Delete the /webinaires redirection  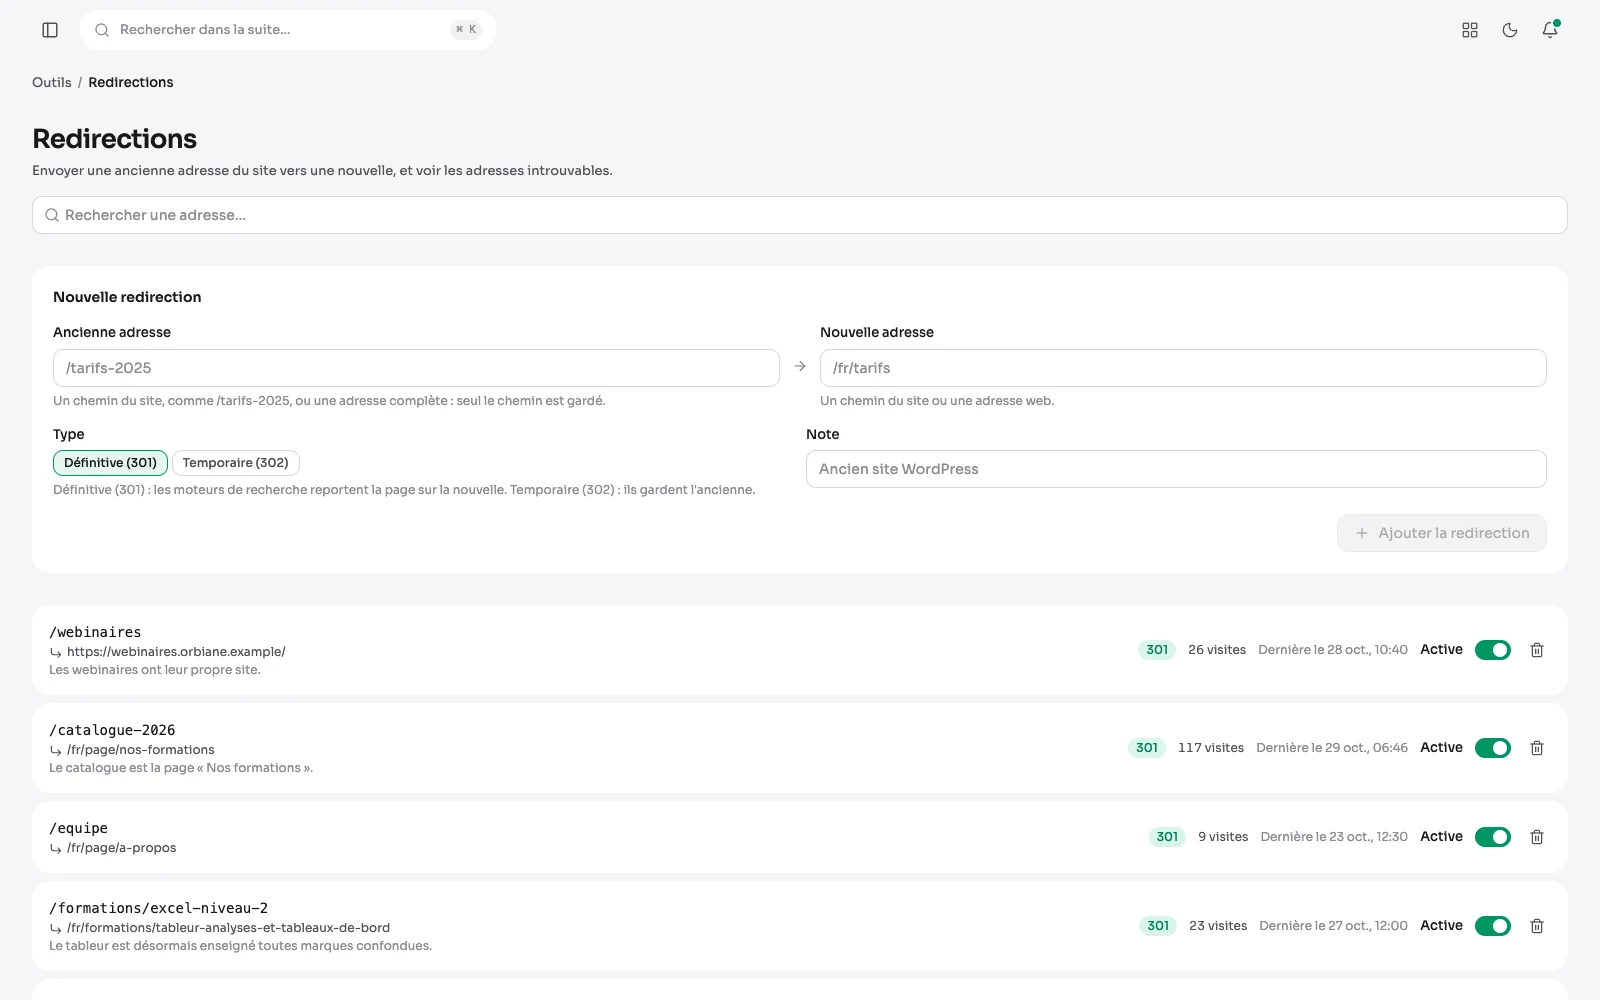[x=1537, y=650]
